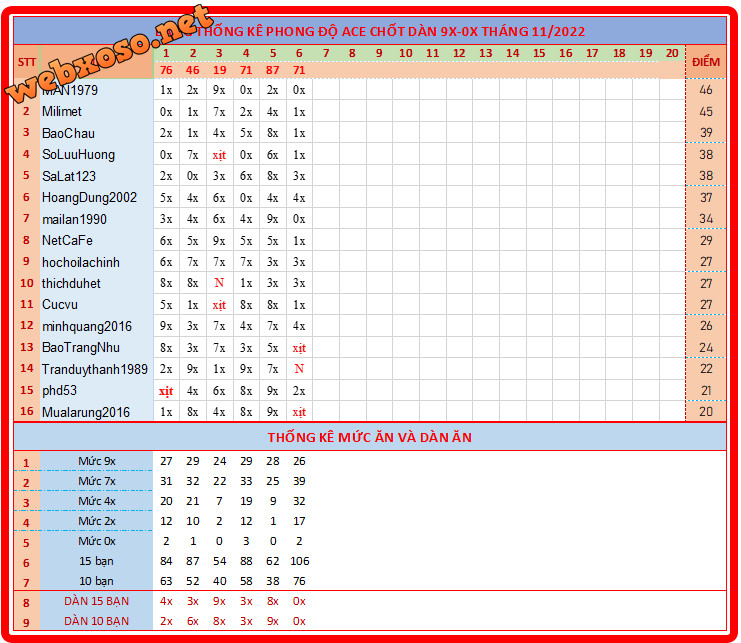Click the Mức 7x row label
741x643 pixels.
tap(97, 481)
